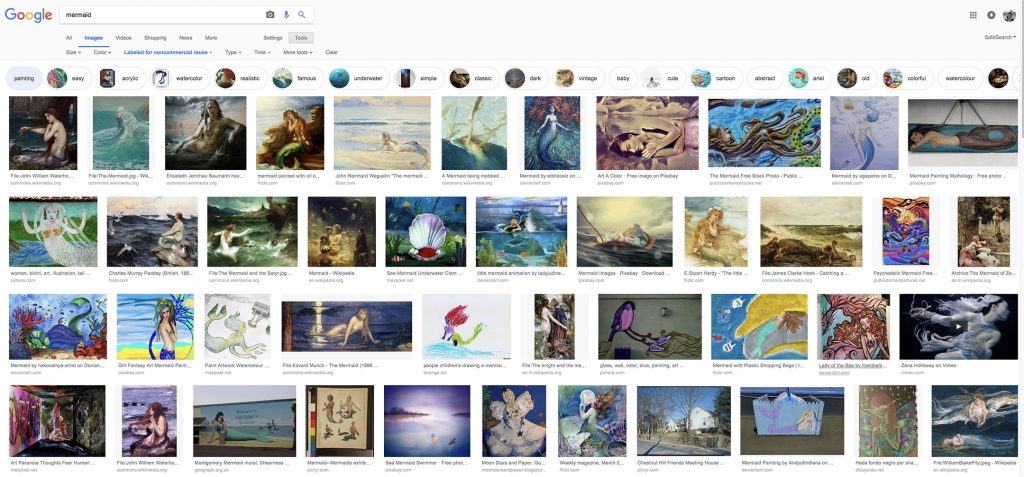Click the mermaid search input field

pos(163,14)
